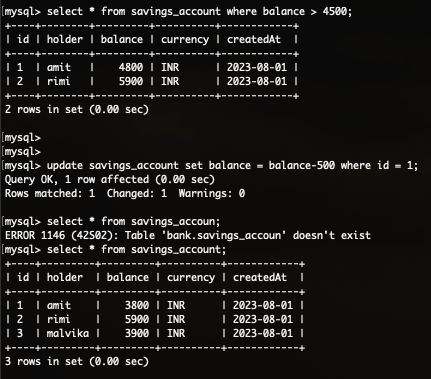Click the createdAt header in second table
431x379 pixels.
[260, 278]
